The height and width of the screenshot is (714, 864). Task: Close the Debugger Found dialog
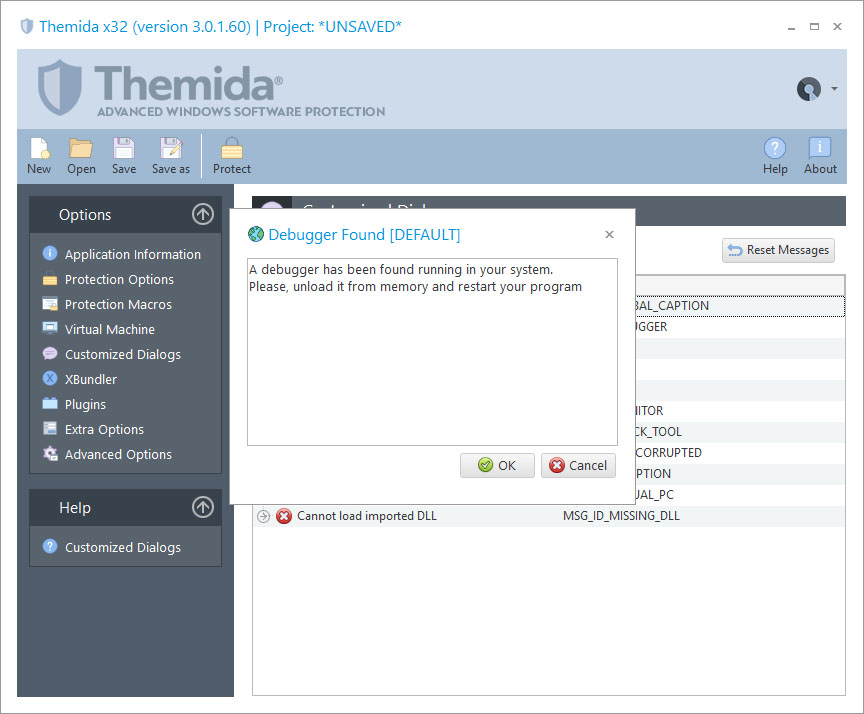(x=609, y=235)
